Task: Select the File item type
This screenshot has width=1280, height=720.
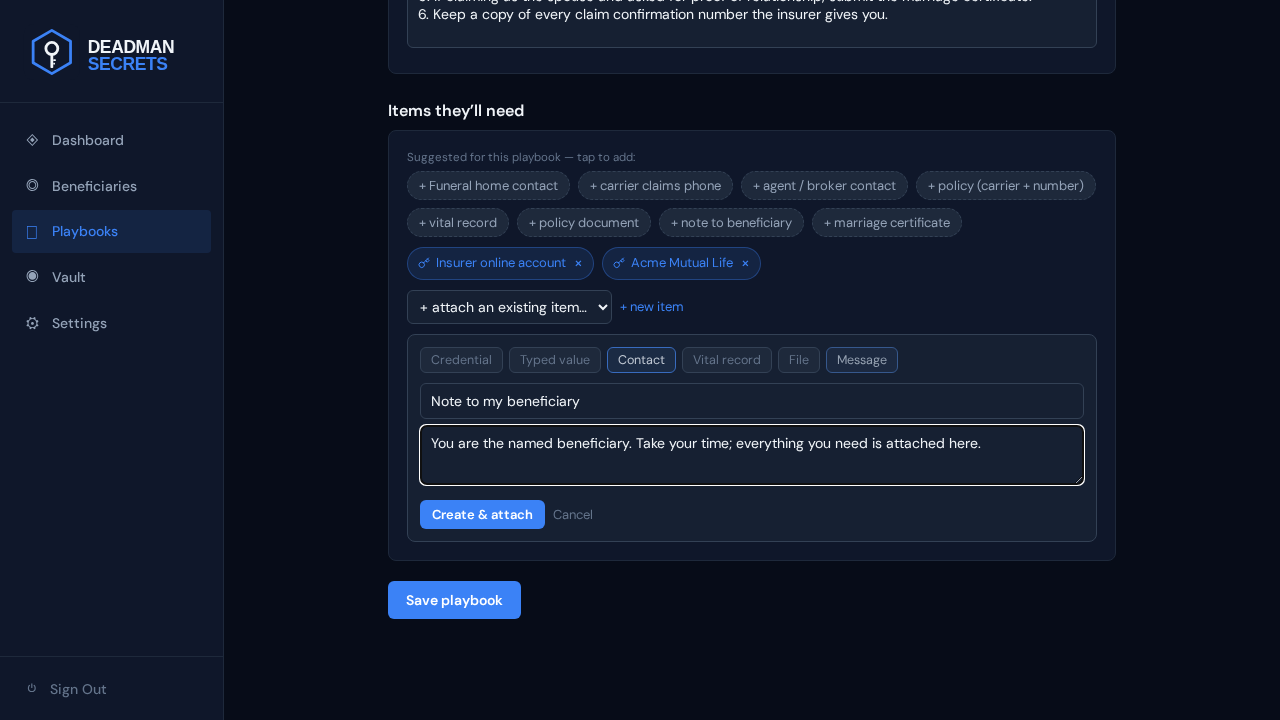Action: coord(799,360)
